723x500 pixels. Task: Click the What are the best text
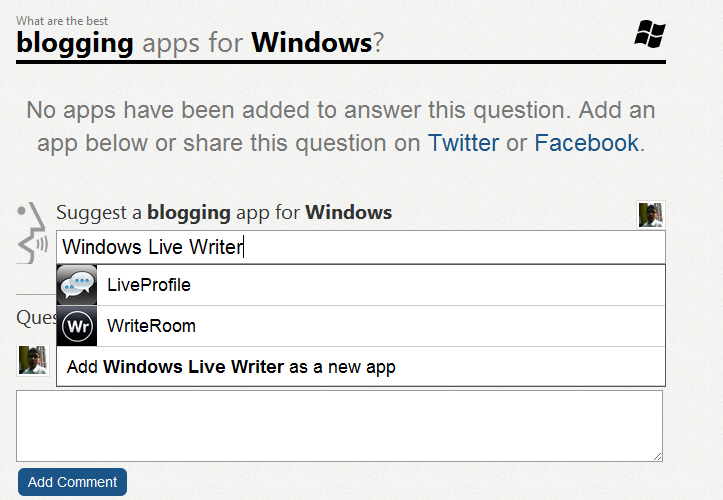(62, 21)
